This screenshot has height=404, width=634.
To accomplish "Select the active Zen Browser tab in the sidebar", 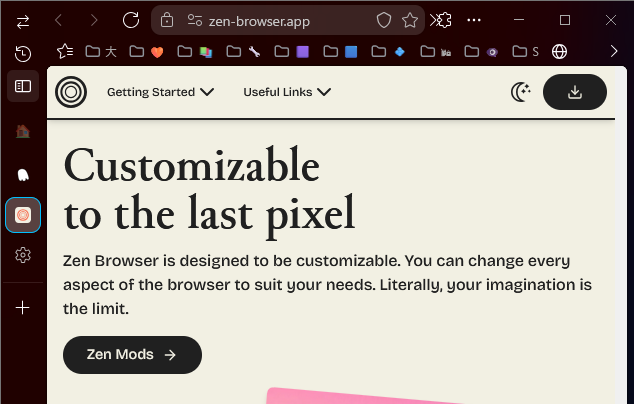I will [23, 215].
